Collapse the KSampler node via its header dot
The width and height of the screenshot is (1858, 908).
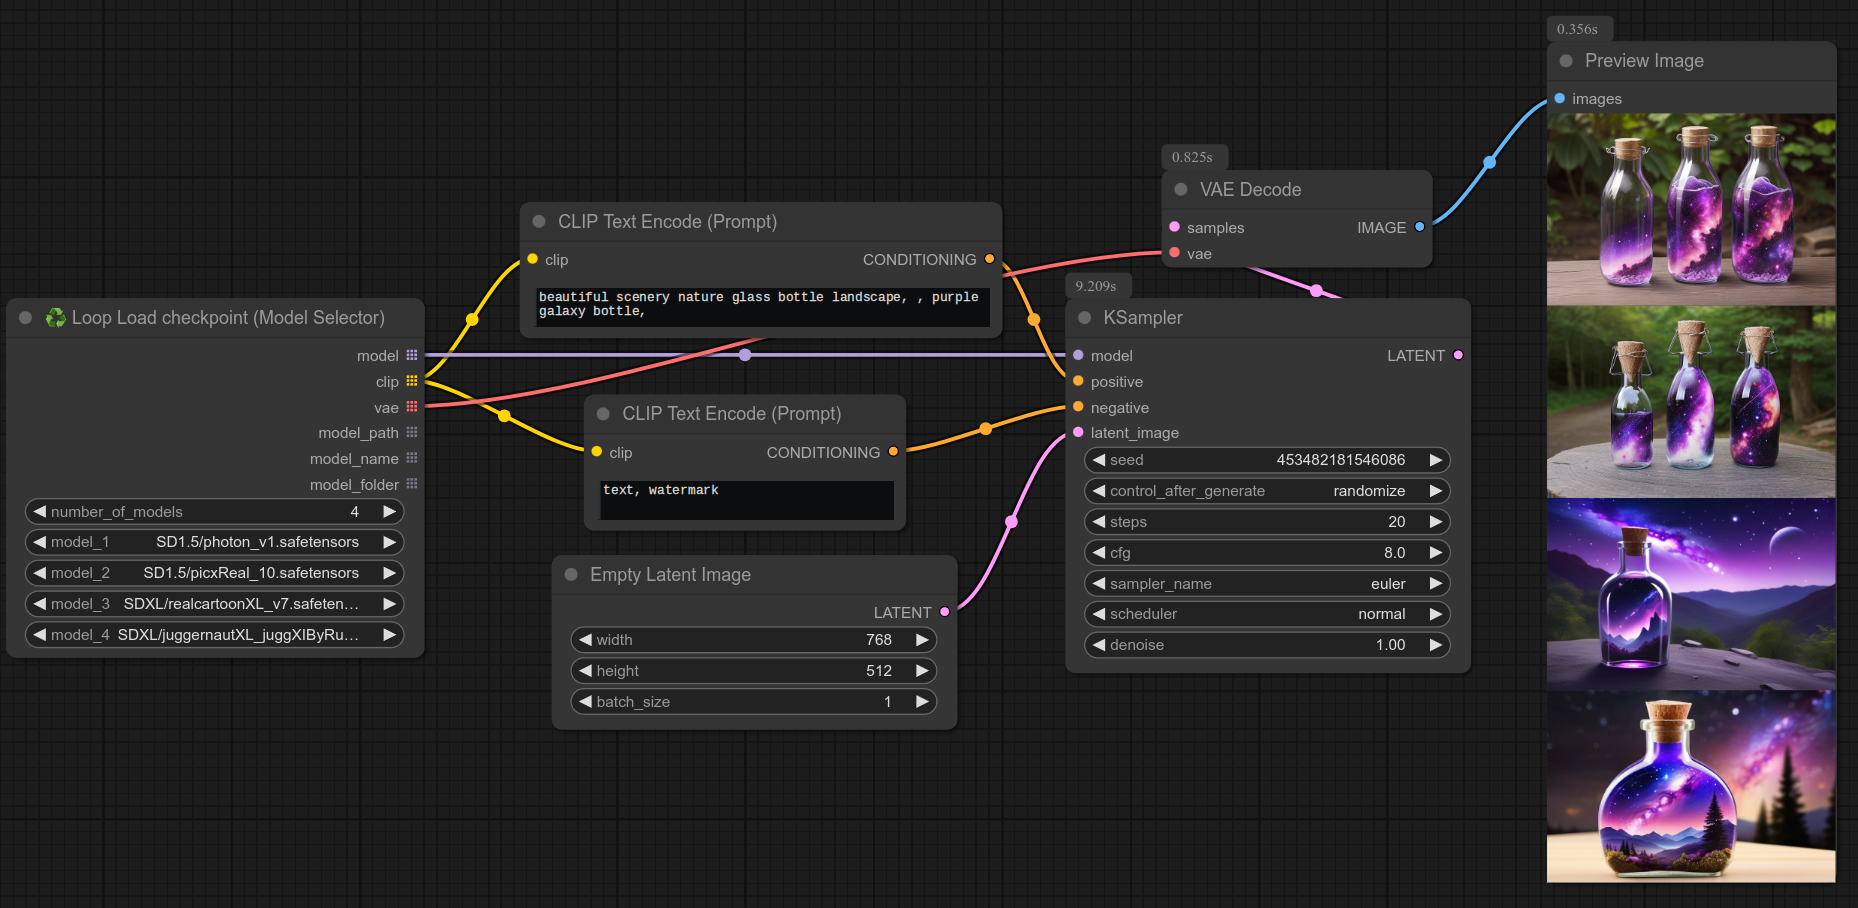(x=1083, y=317)
